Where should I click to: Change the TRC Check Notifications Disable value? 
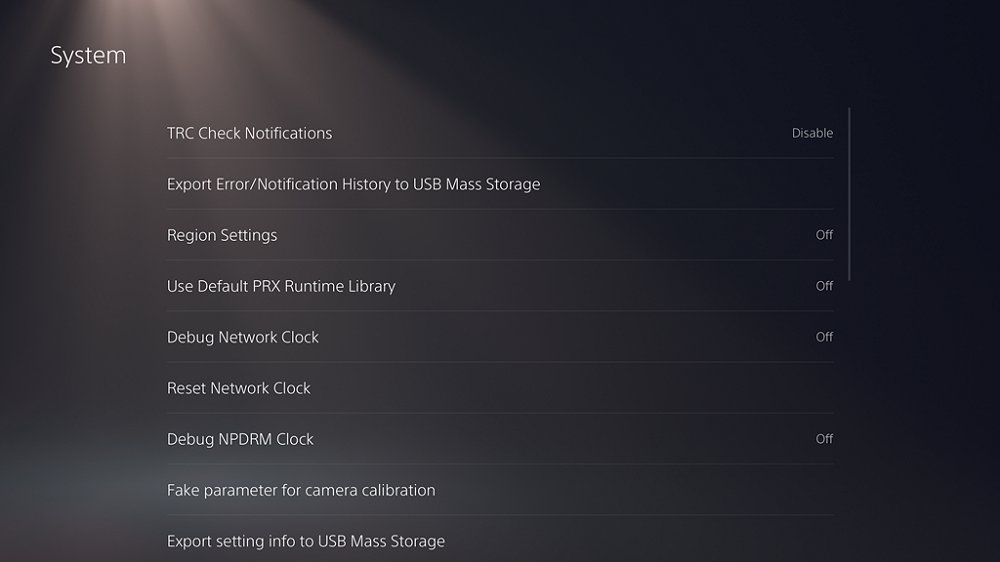[x=812, y=133]
